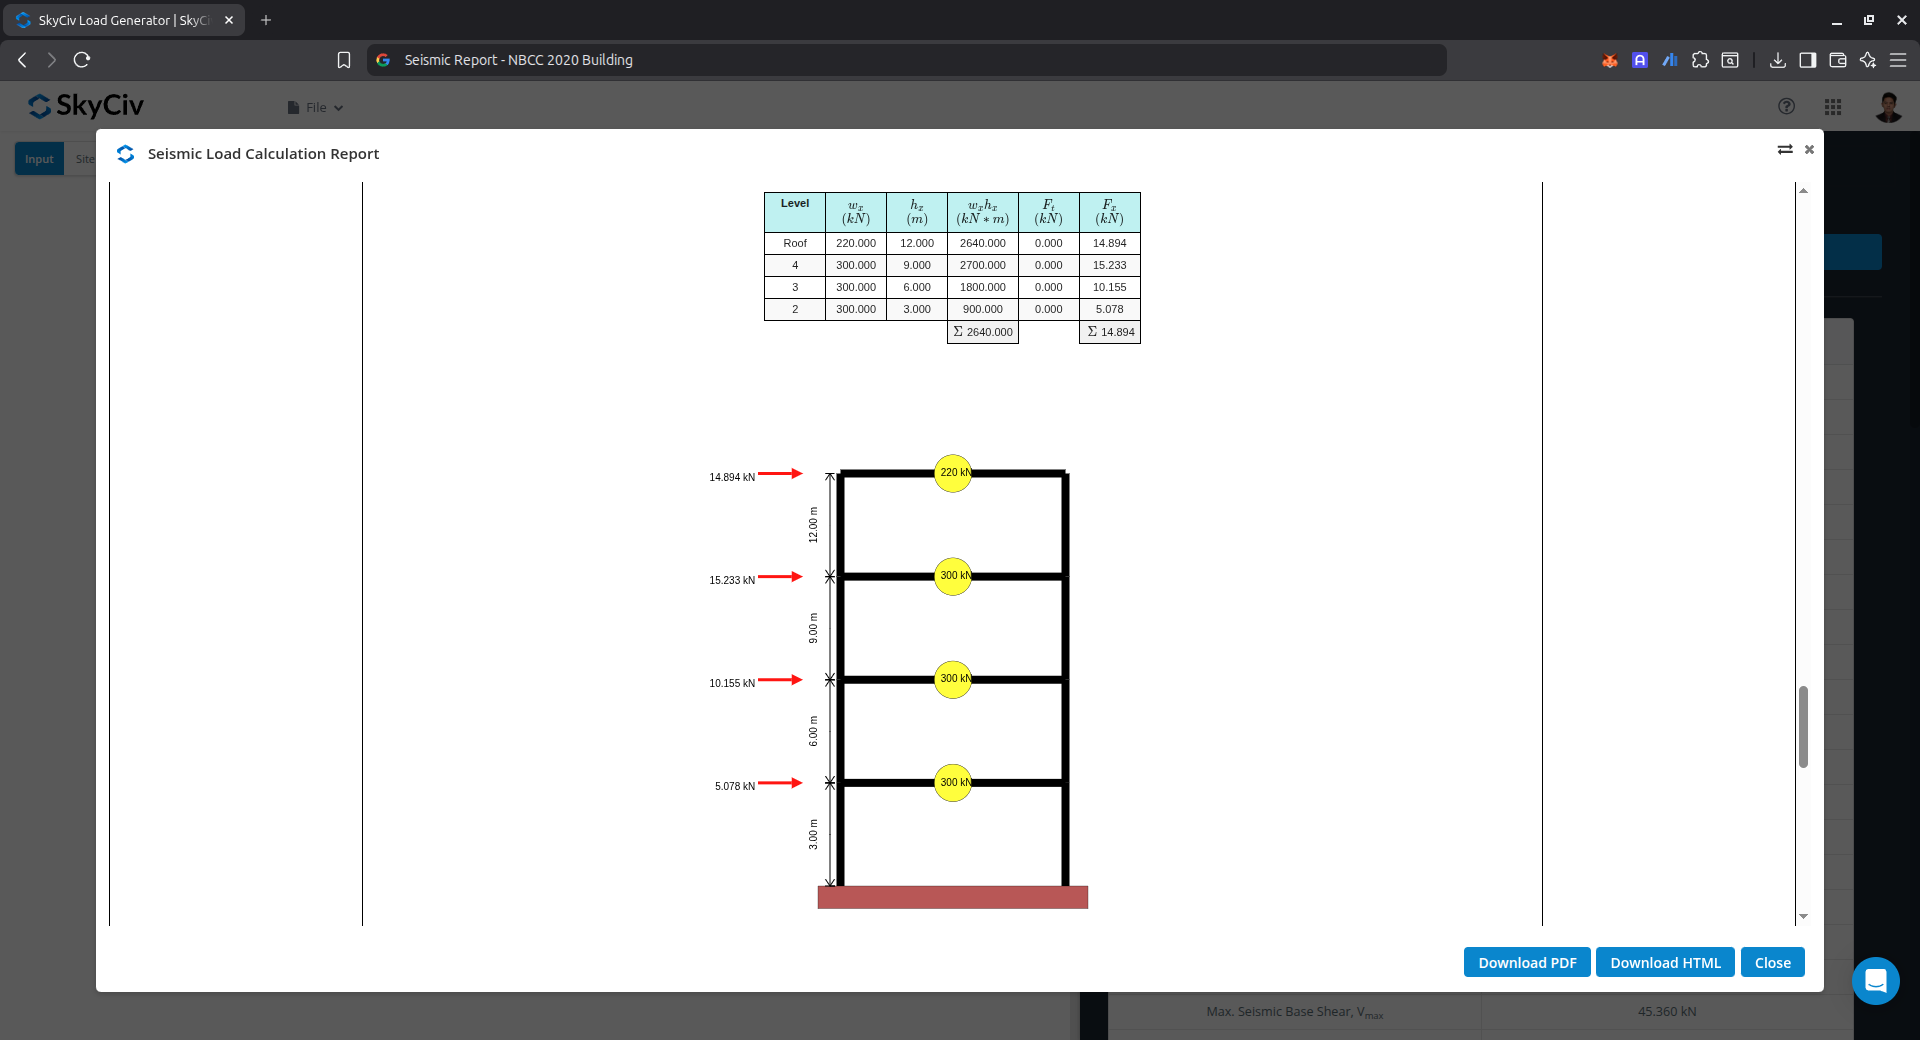Toggle the browser sidebar panel
Viewport: 1920px width, 1040px height.
[x=1807, y=60]
